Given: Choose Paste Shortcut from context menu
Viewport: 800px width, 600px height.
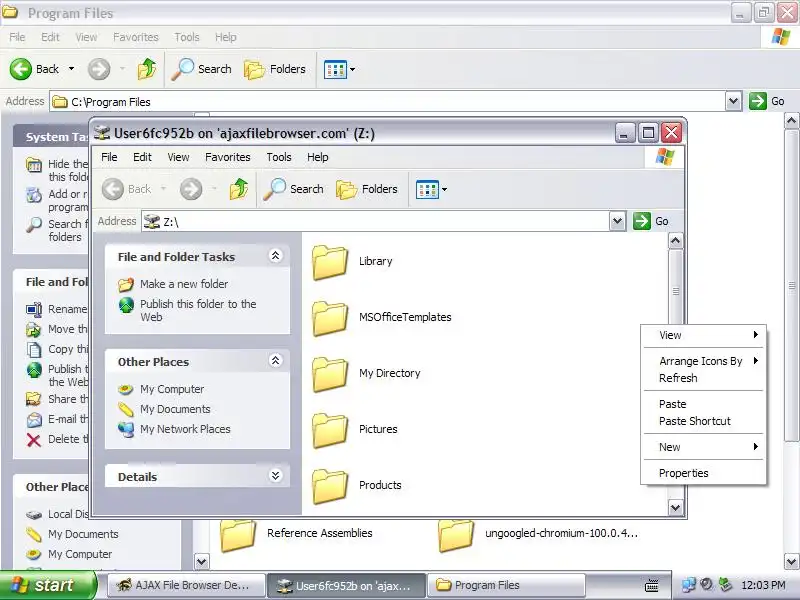Looking at the screenshot, I should pos(704,421).
